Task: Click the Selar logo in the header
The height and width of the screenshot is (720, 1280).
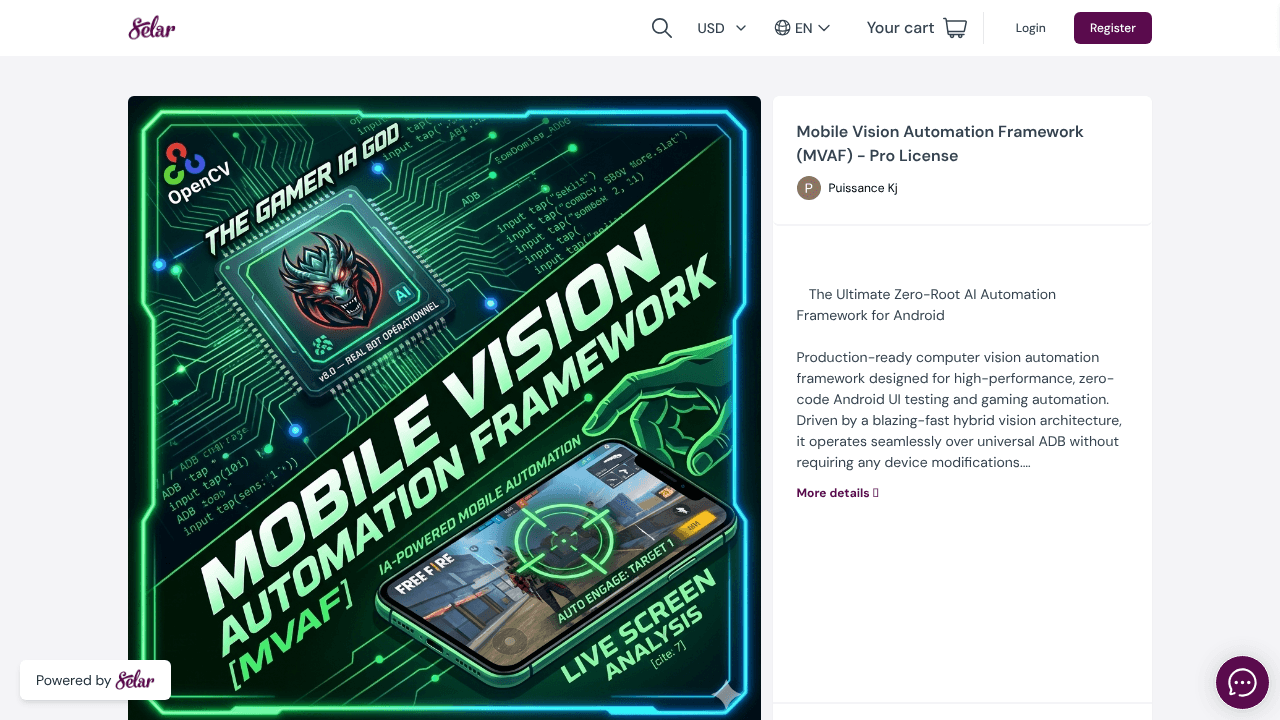Action: [x=152, y=28]
